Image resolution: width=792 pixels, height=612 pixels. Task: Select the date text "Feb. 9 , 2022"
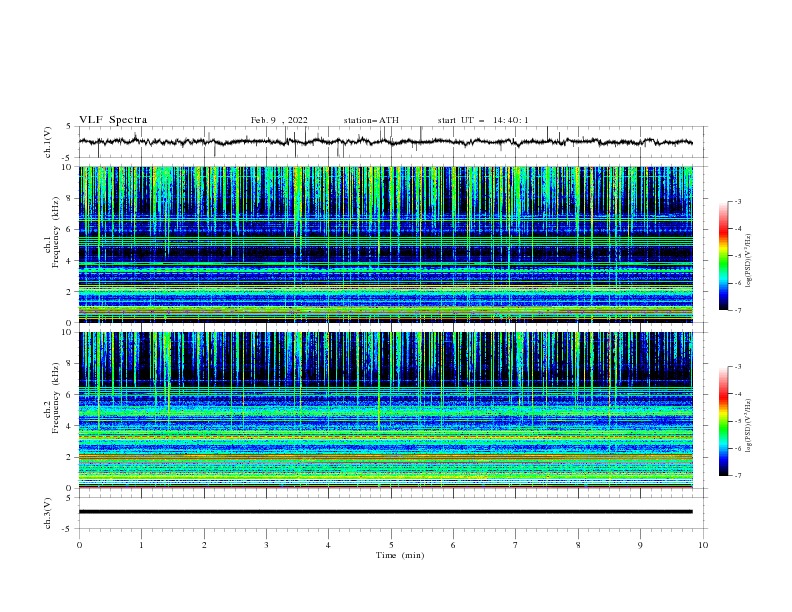click(279, 120)
